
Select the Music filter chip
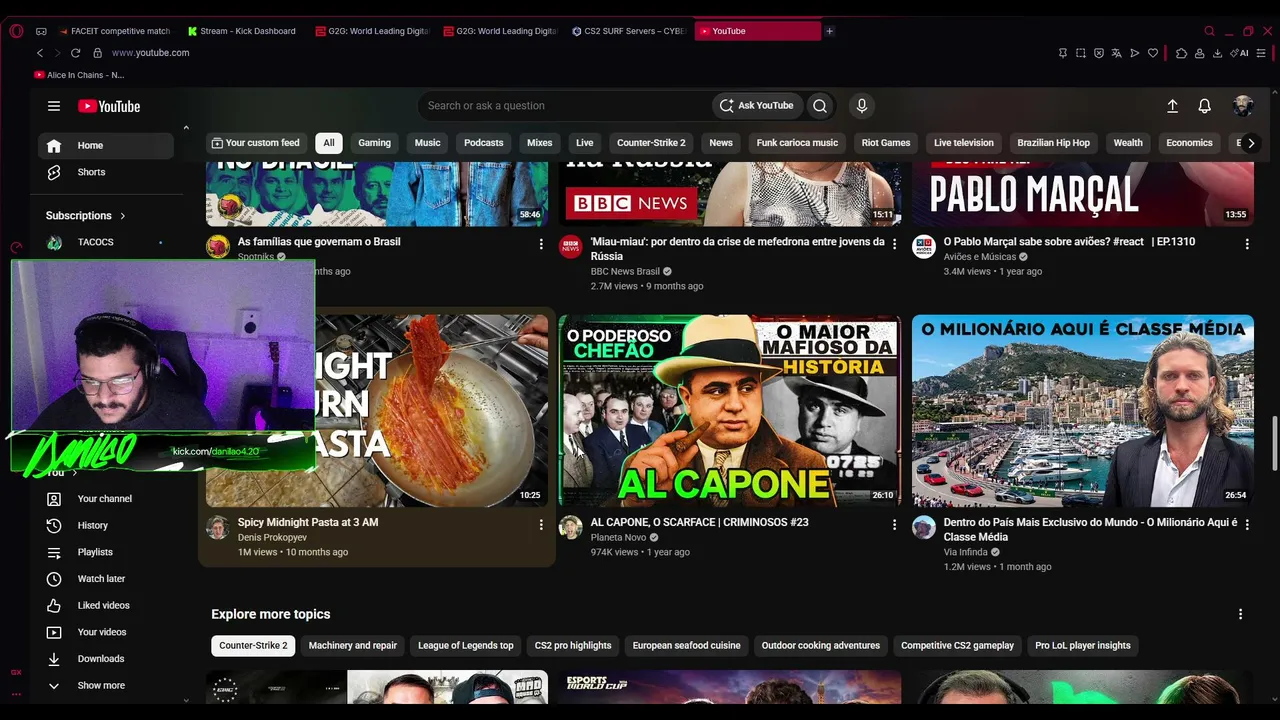click(x=428, y=143)
